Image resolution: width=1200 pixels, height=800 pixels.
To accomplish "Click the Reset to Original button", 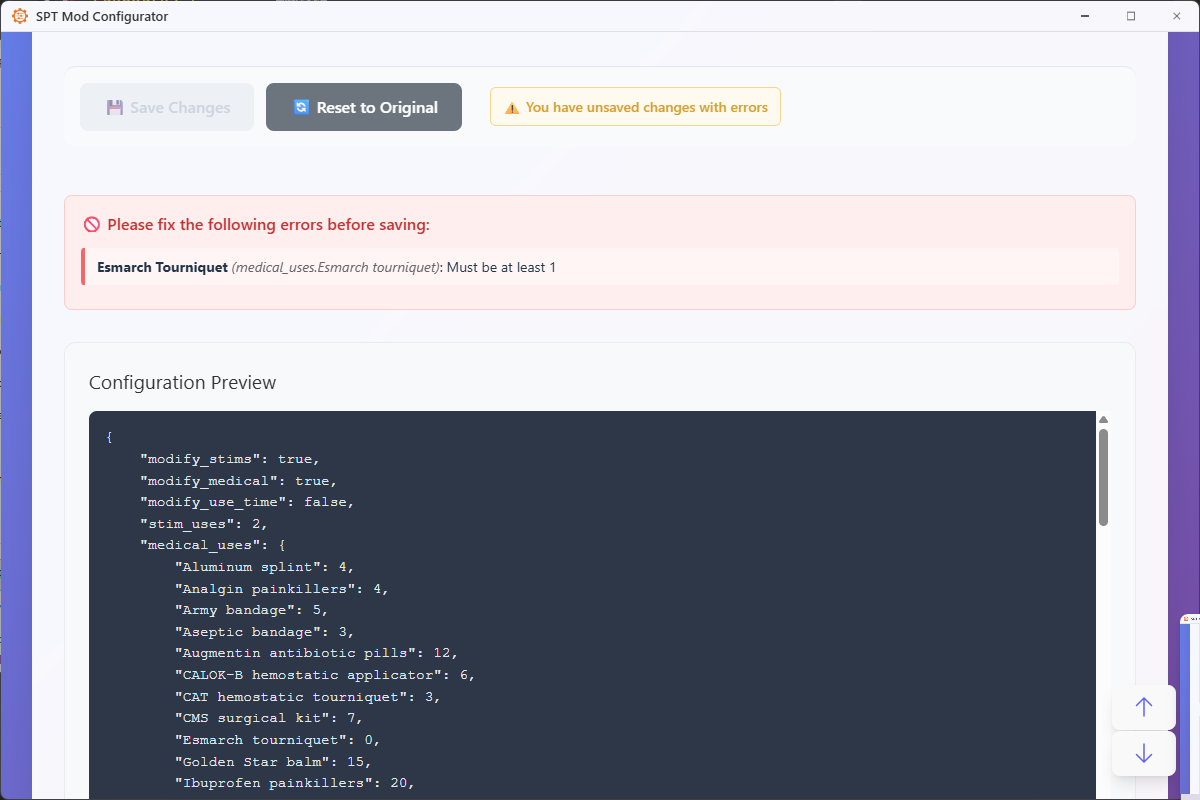I will point(364,107).
